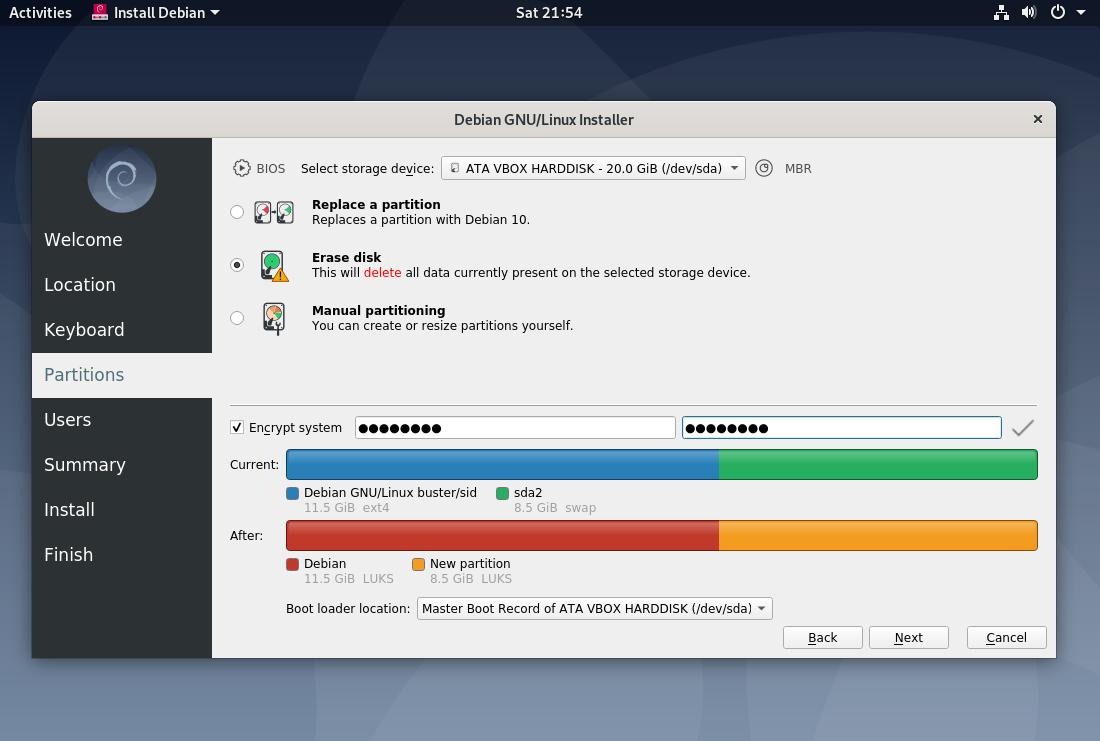This screenshot has height=741, width=1100.
Task: Click the red Debian legend swatch
Action: [293, 564]
